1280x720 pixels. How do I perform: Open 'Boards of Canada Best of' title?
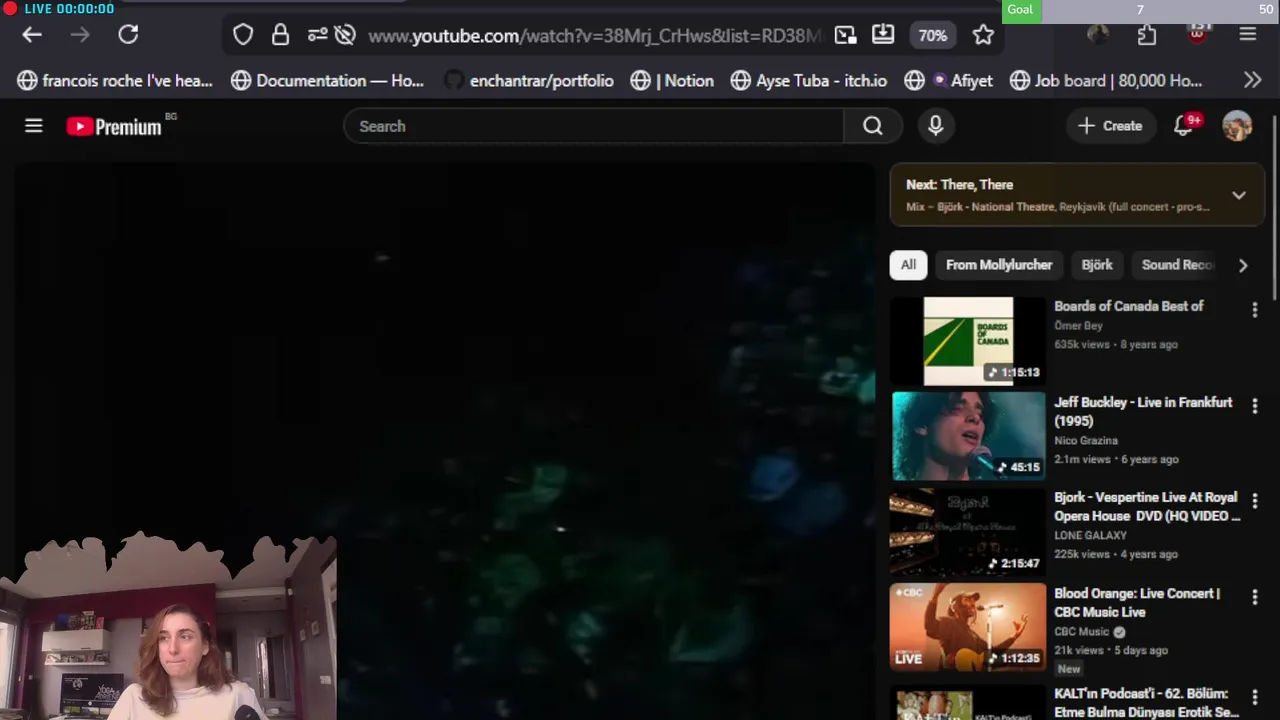tap(1128, 306)
